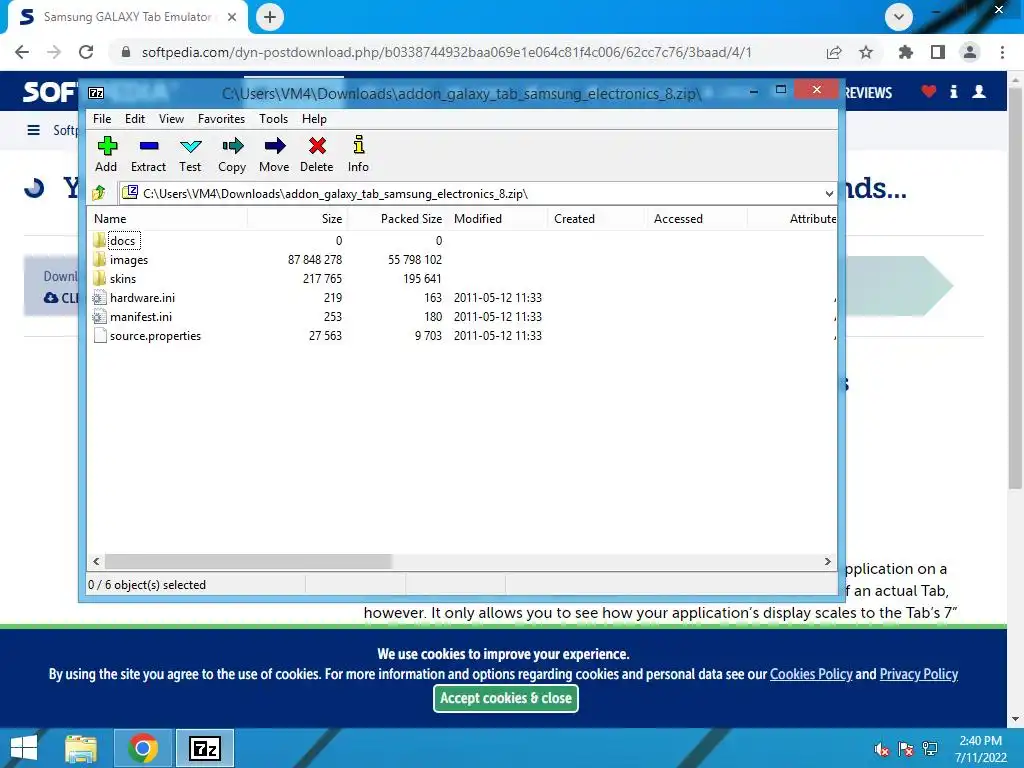The width and height of the screenshot is (1024, 768).
Task: Select the skins folder icon
Action: [x=99, y=278]
